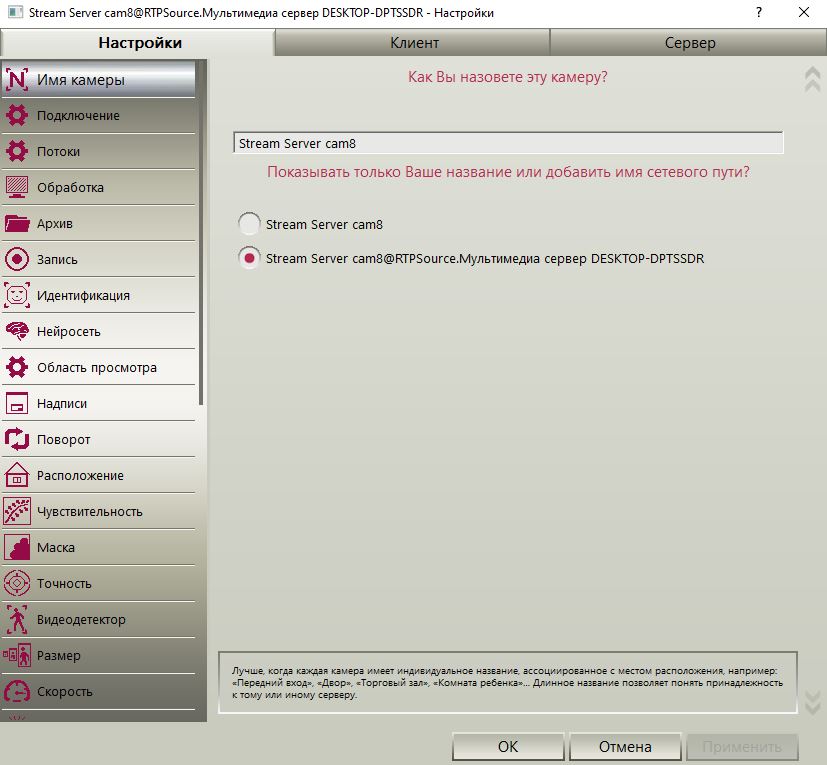Image resolution: width=827 pixels, height=765 pixels.
Task: Open the Архив settings section
Action: (x=99, y=223)
